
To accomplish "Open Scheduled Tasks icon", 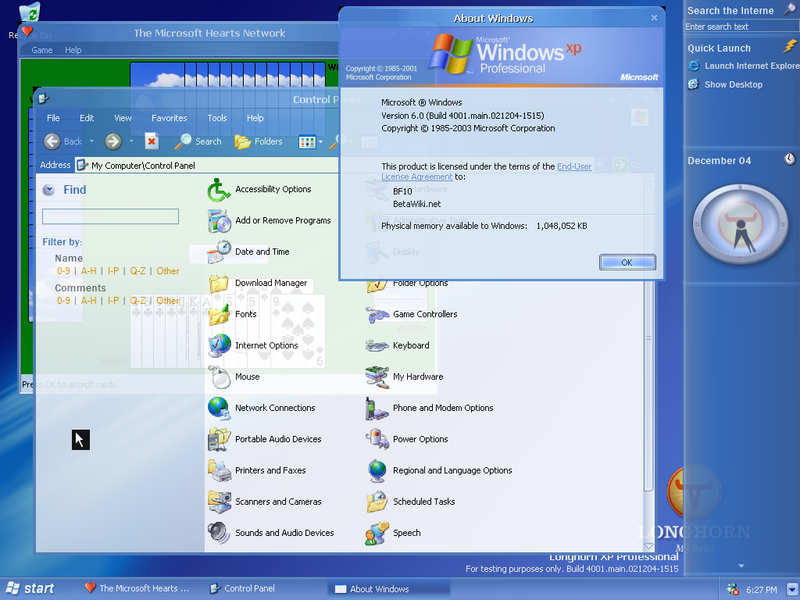I will 377,502.
